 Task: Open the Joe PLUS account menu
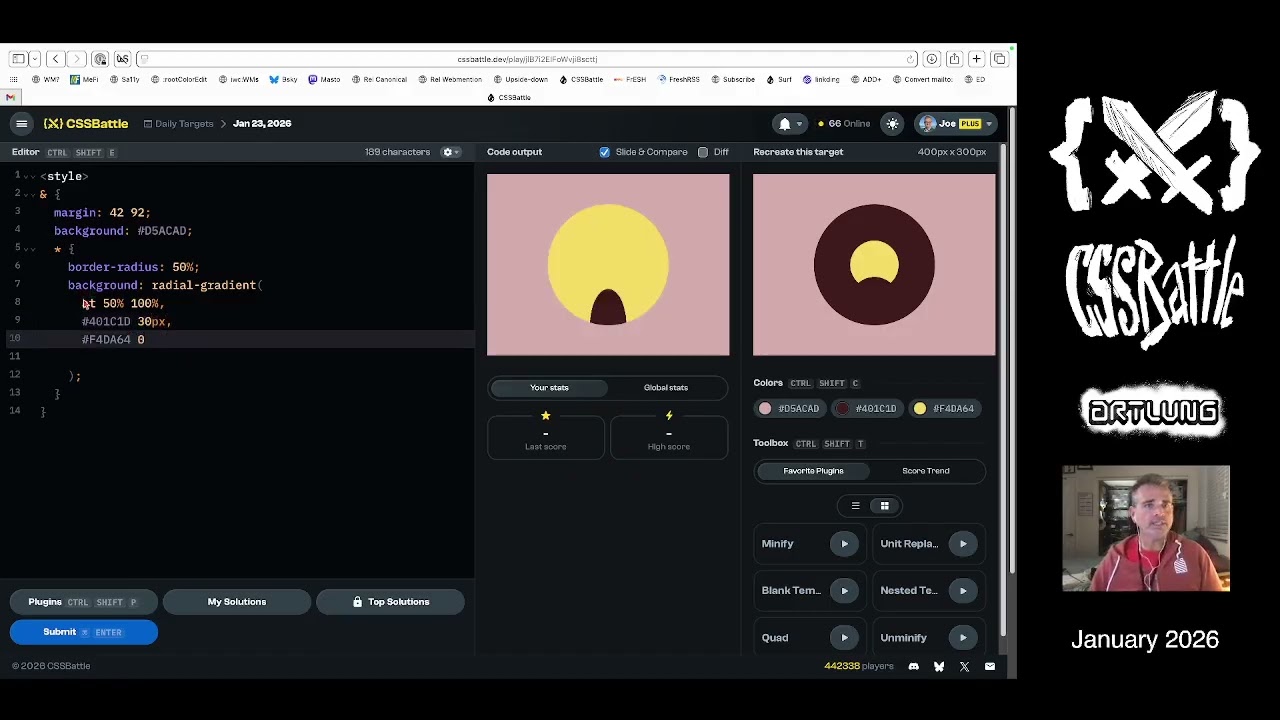955,124
